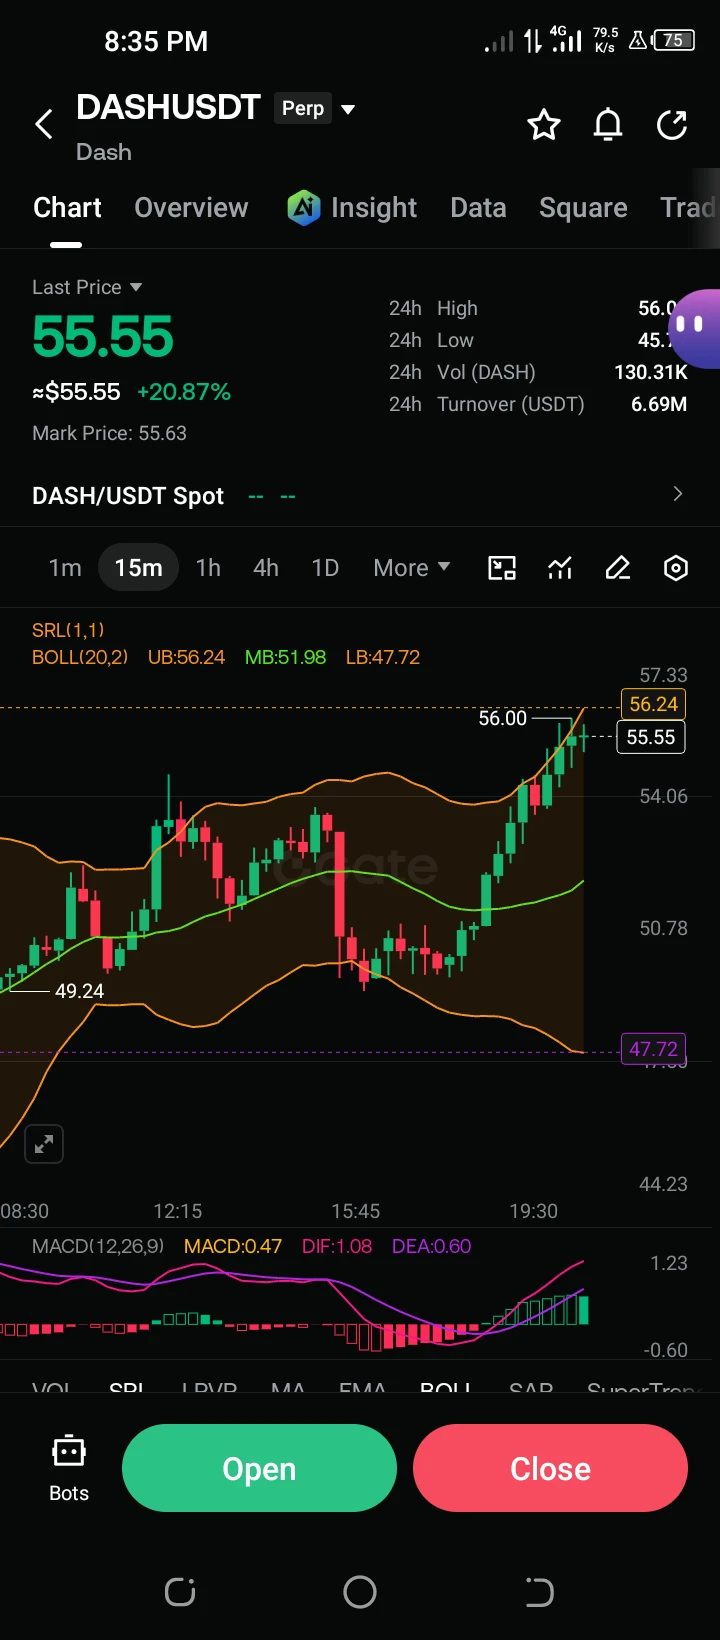Expand chart to fullscreen icon
Viewport: 720px width, 1640px height.
pyautogui.click(x=44, y=1144)
